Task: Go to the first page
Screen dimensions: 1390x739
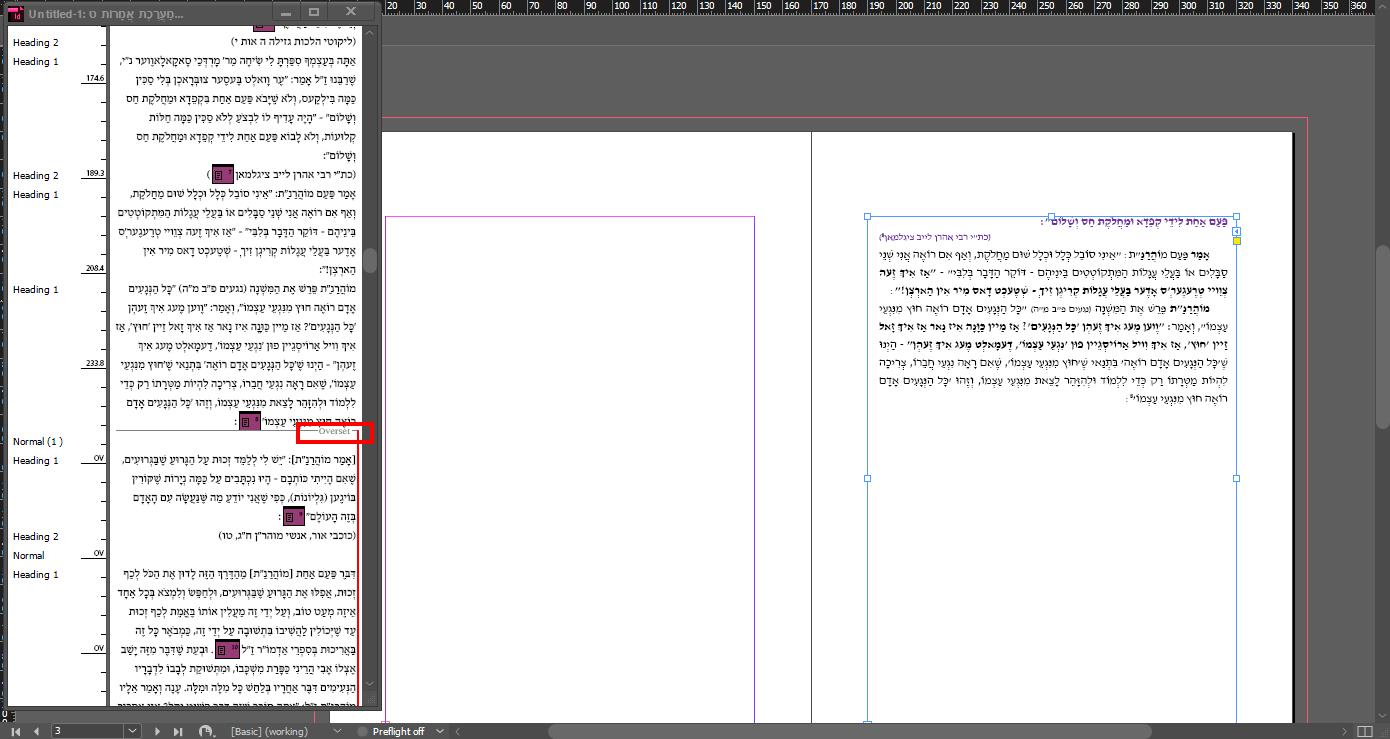Action: (x=16, y=731)
